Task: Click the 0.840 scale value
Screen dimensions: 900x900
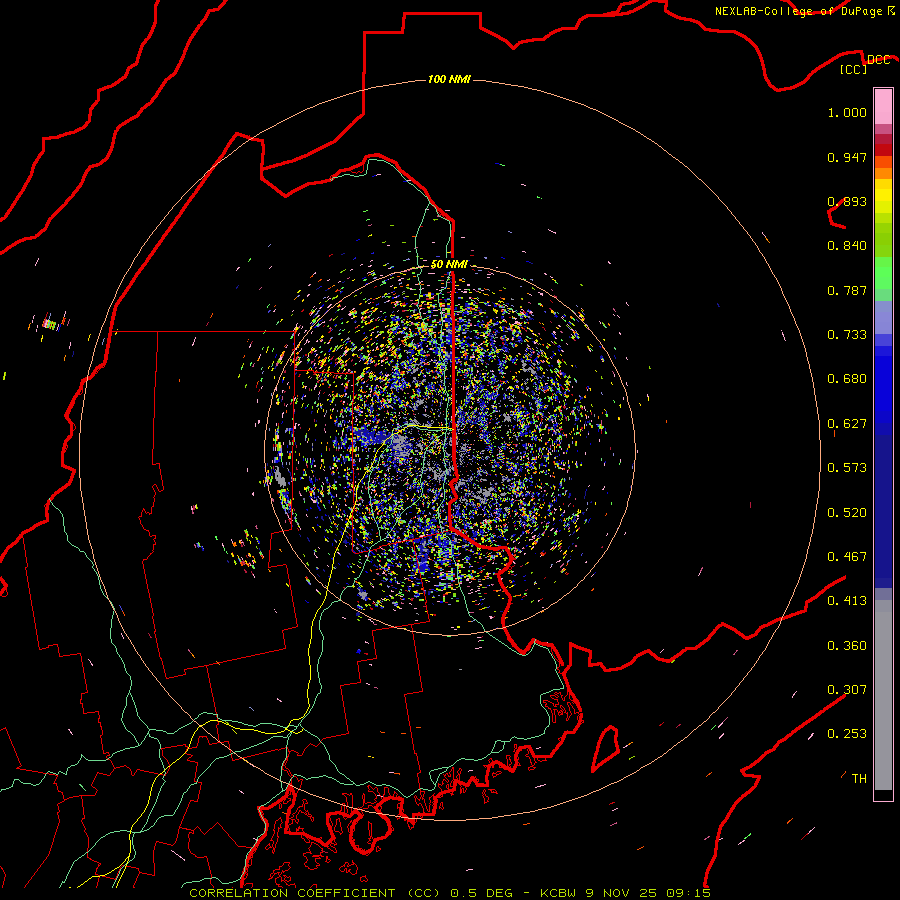Action: 847,246
